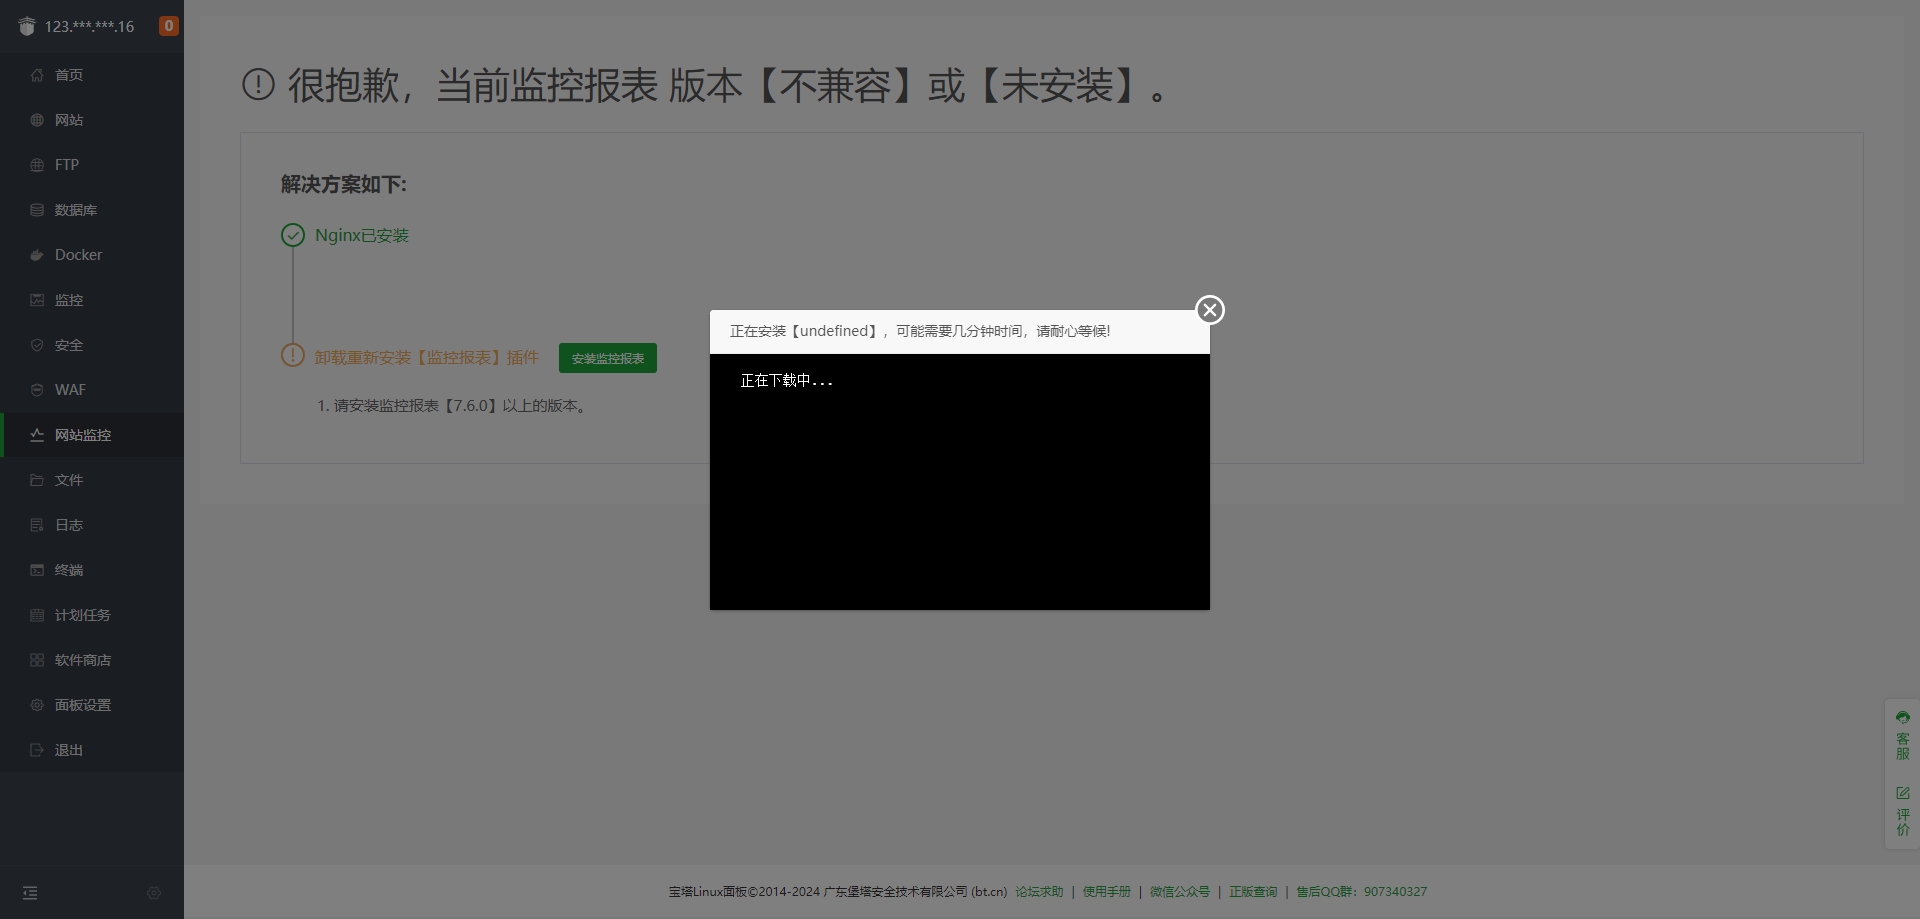1920x919 pixels.
Task: Click the 正在下载中... console text
Action: tap(786, 381)
